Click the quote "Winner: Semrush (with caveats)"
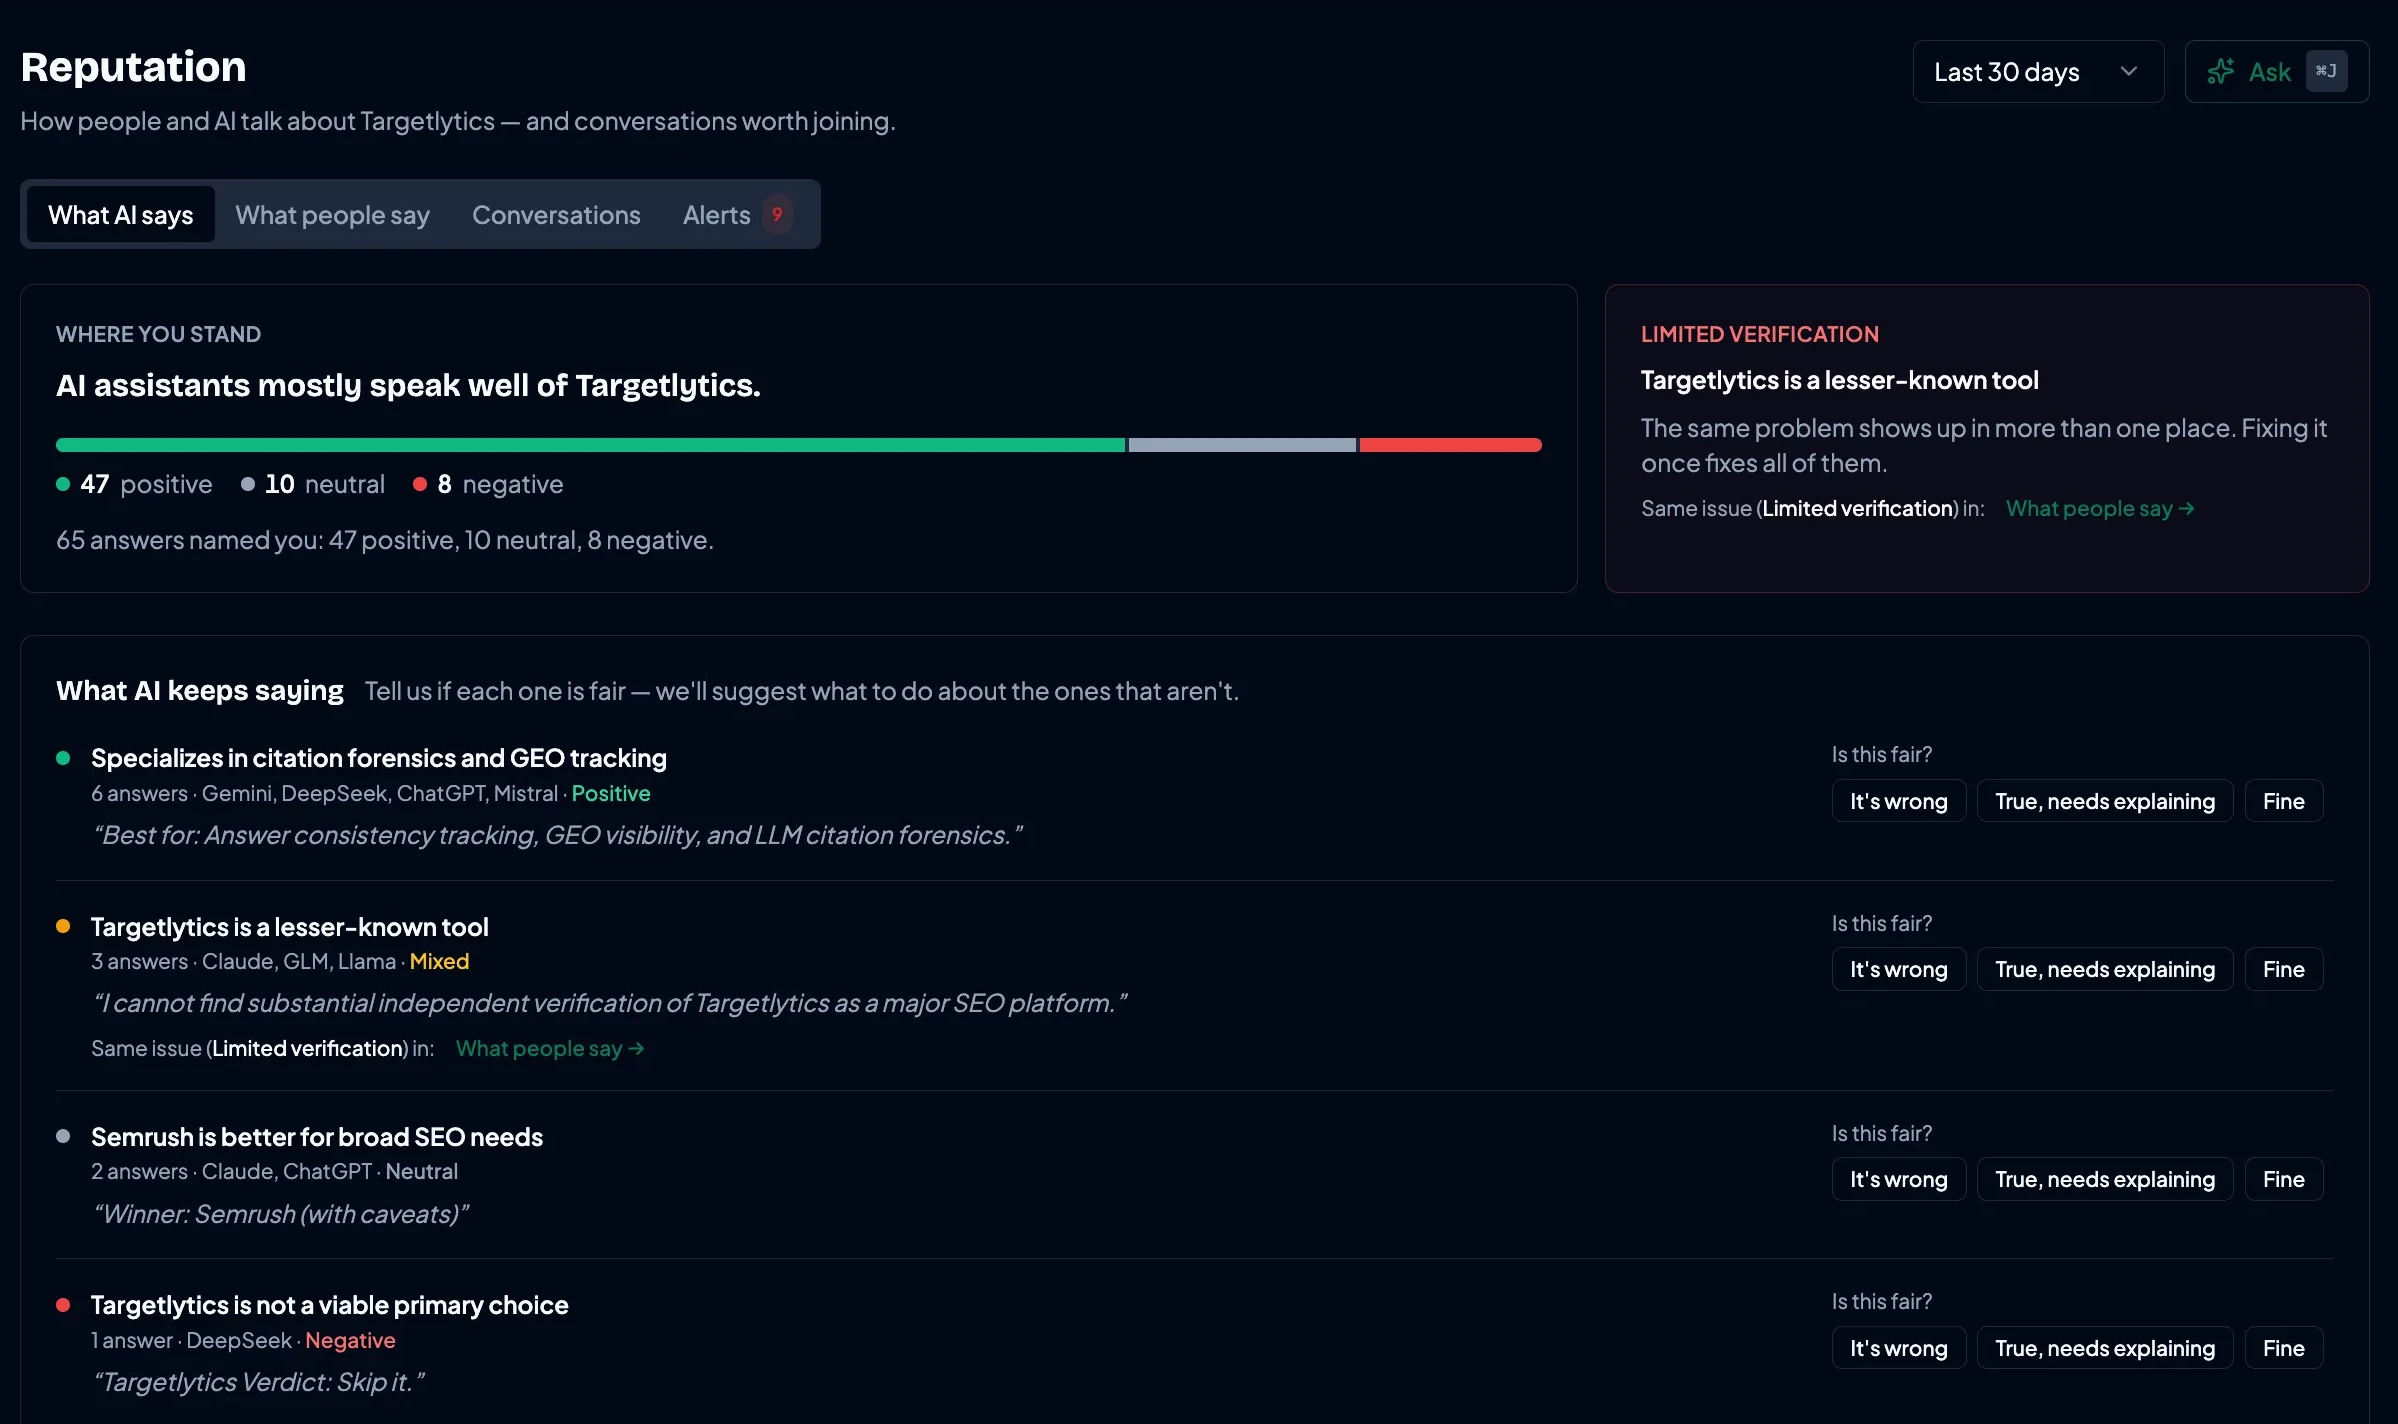The image size is (2398, 1424). coord(280,1214)
